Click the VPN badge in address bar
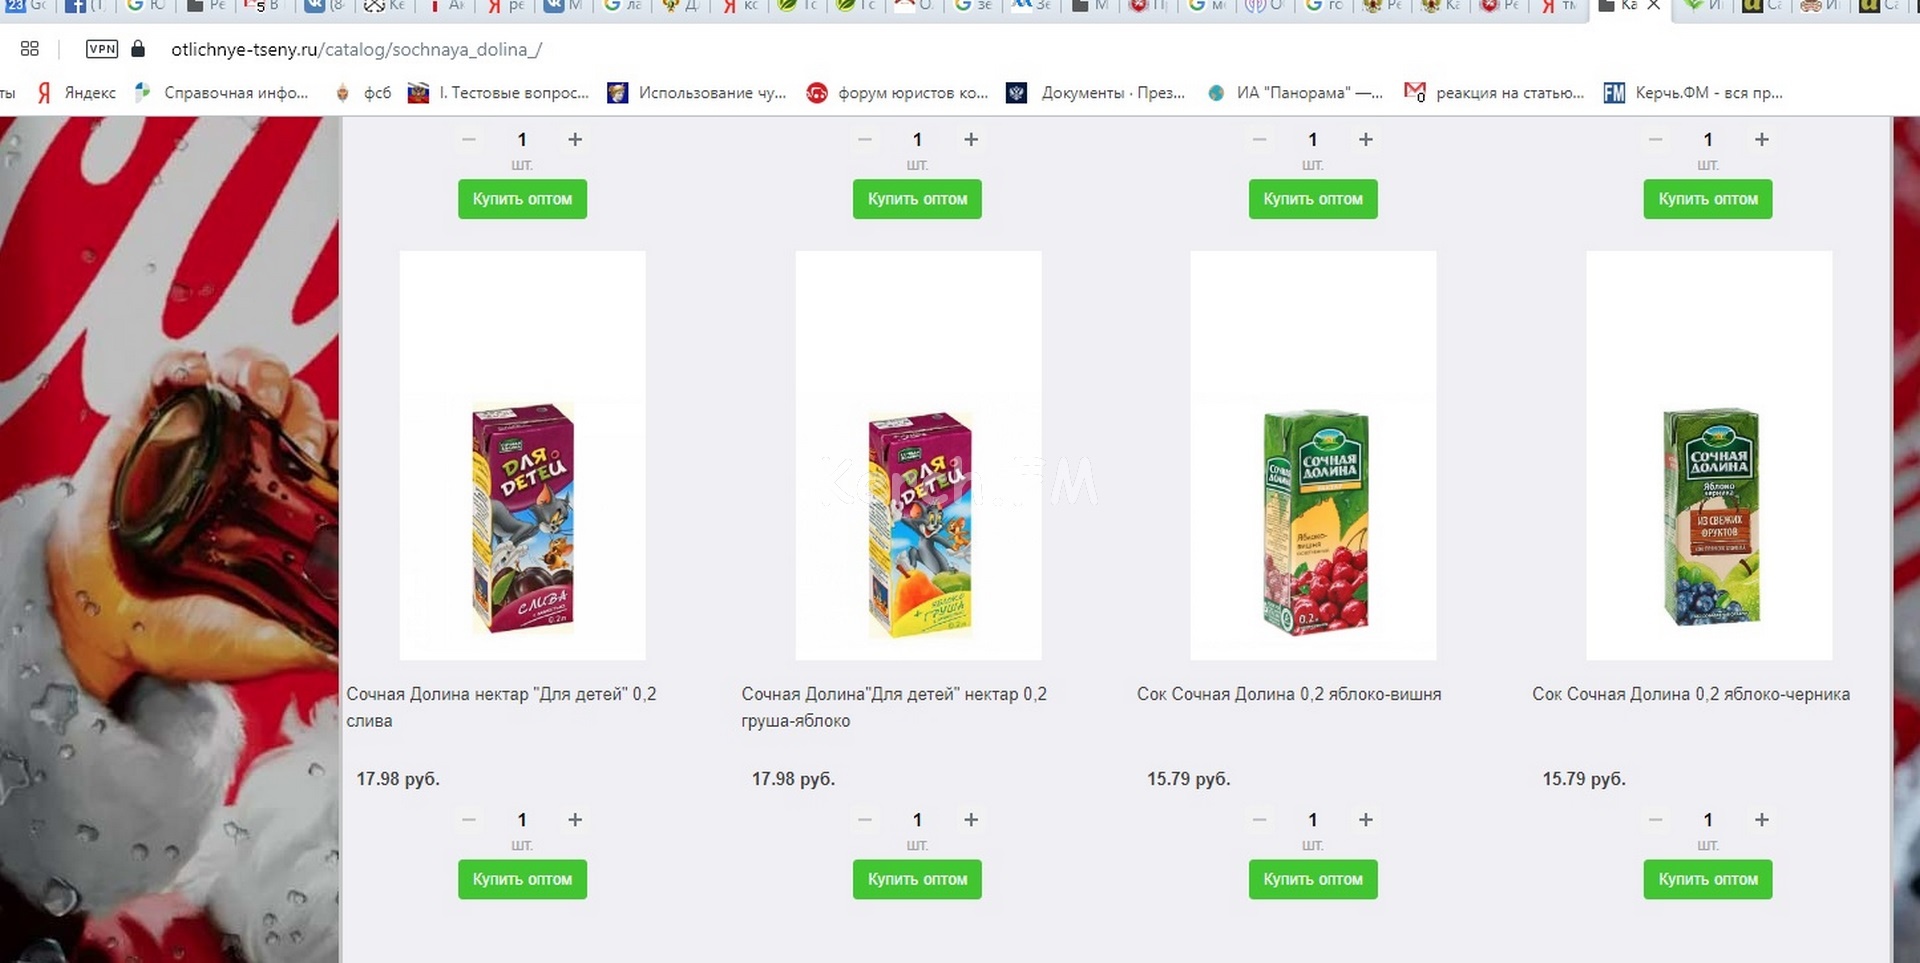 (x=102, y=49)
